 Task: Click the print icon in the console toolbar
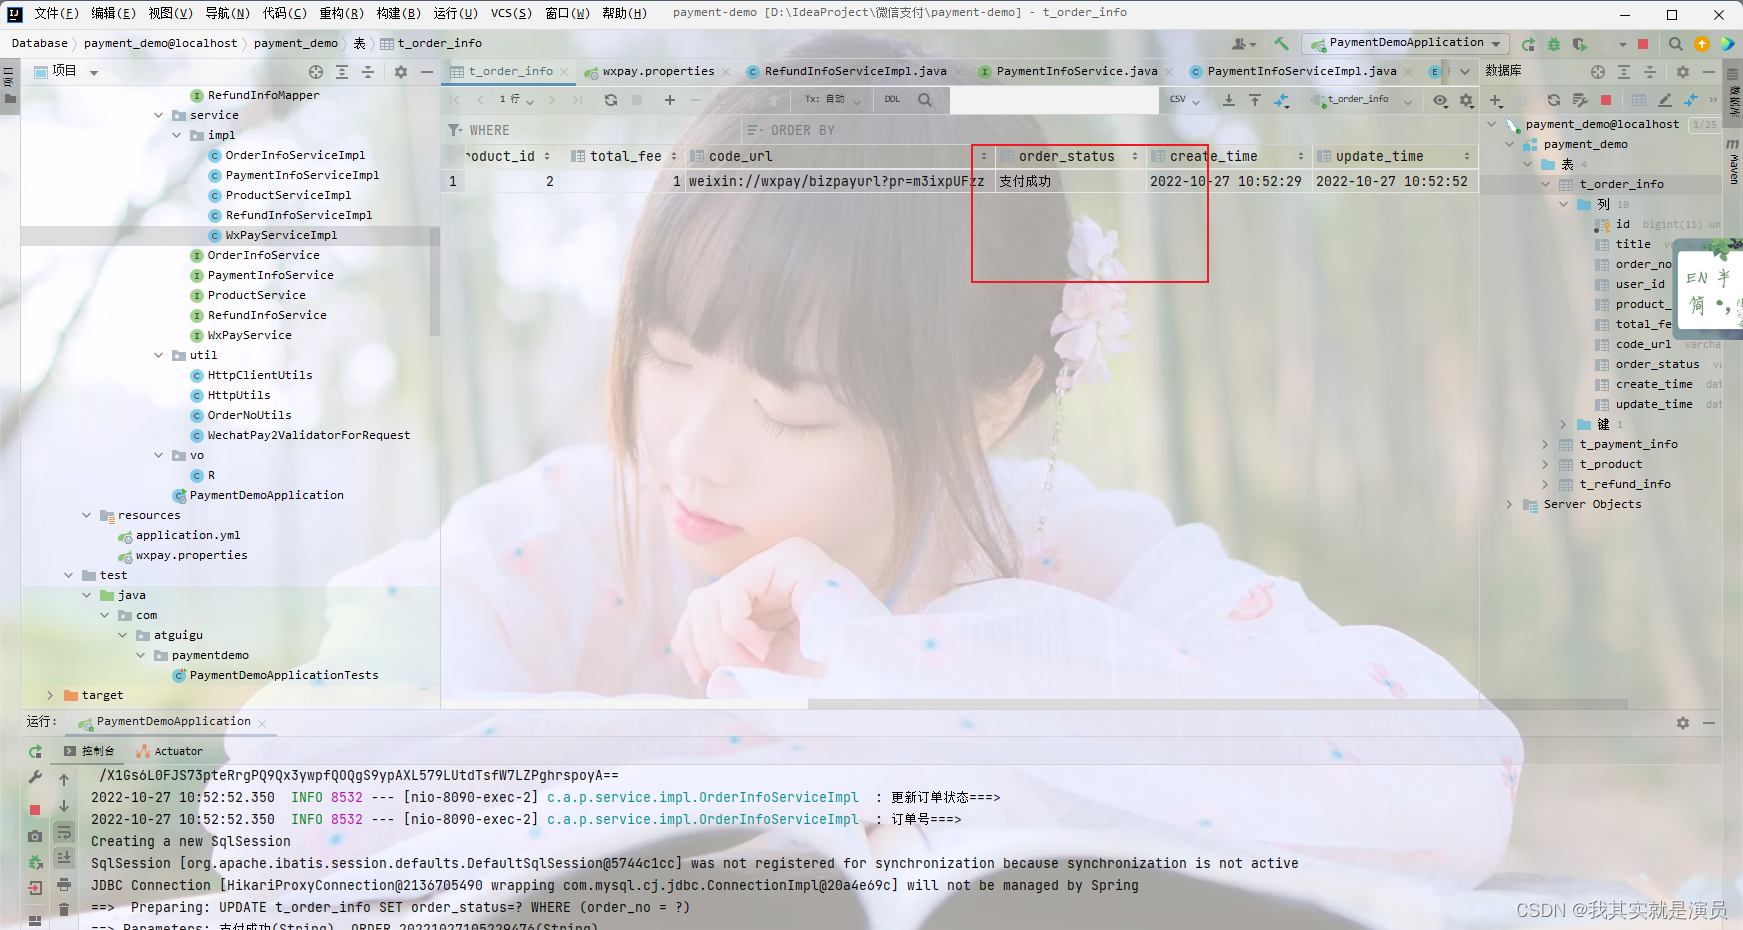[x=64, y=884]
